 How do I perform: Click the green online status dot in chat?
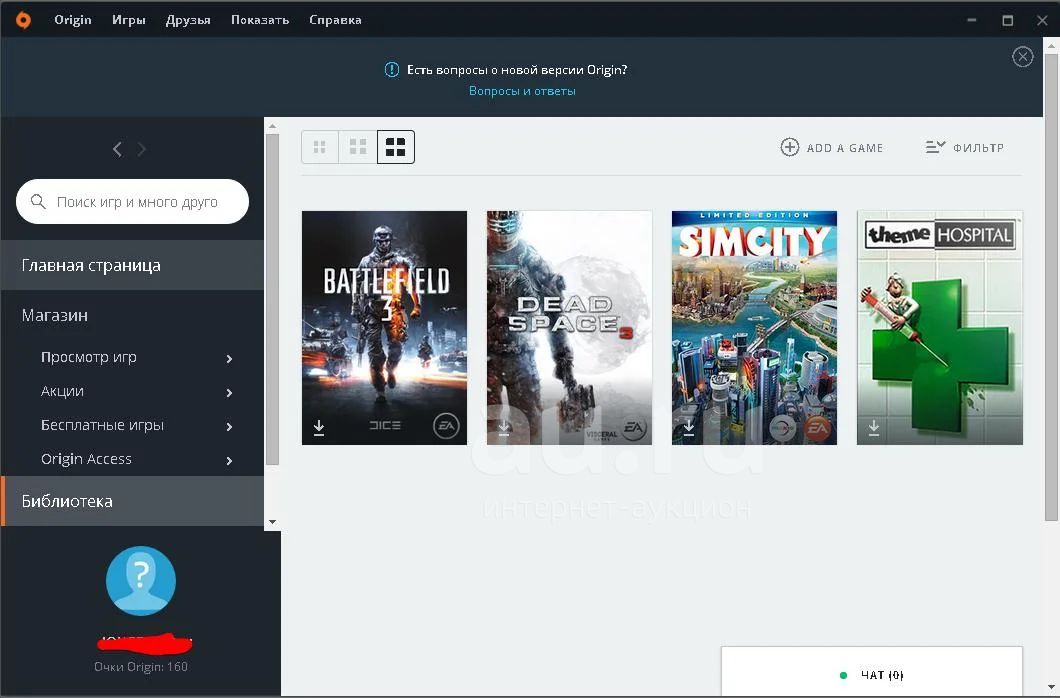point(843,675)
